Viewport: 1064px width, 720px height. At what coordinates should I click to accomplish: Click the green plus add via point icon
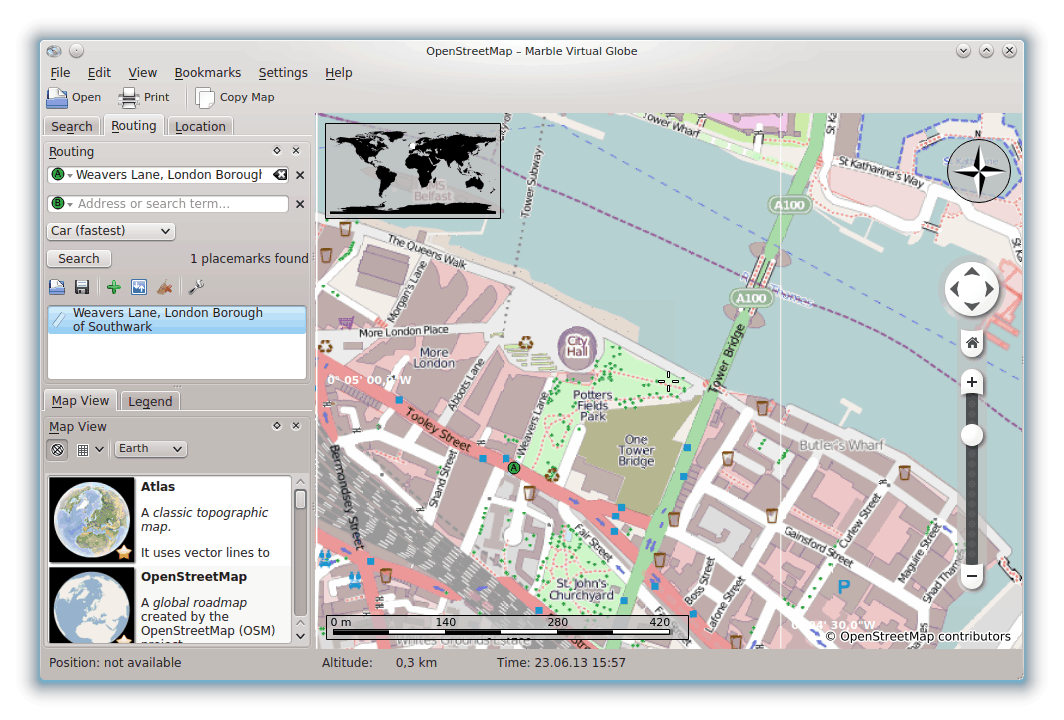pyautogui.click(x=113, y=288)
